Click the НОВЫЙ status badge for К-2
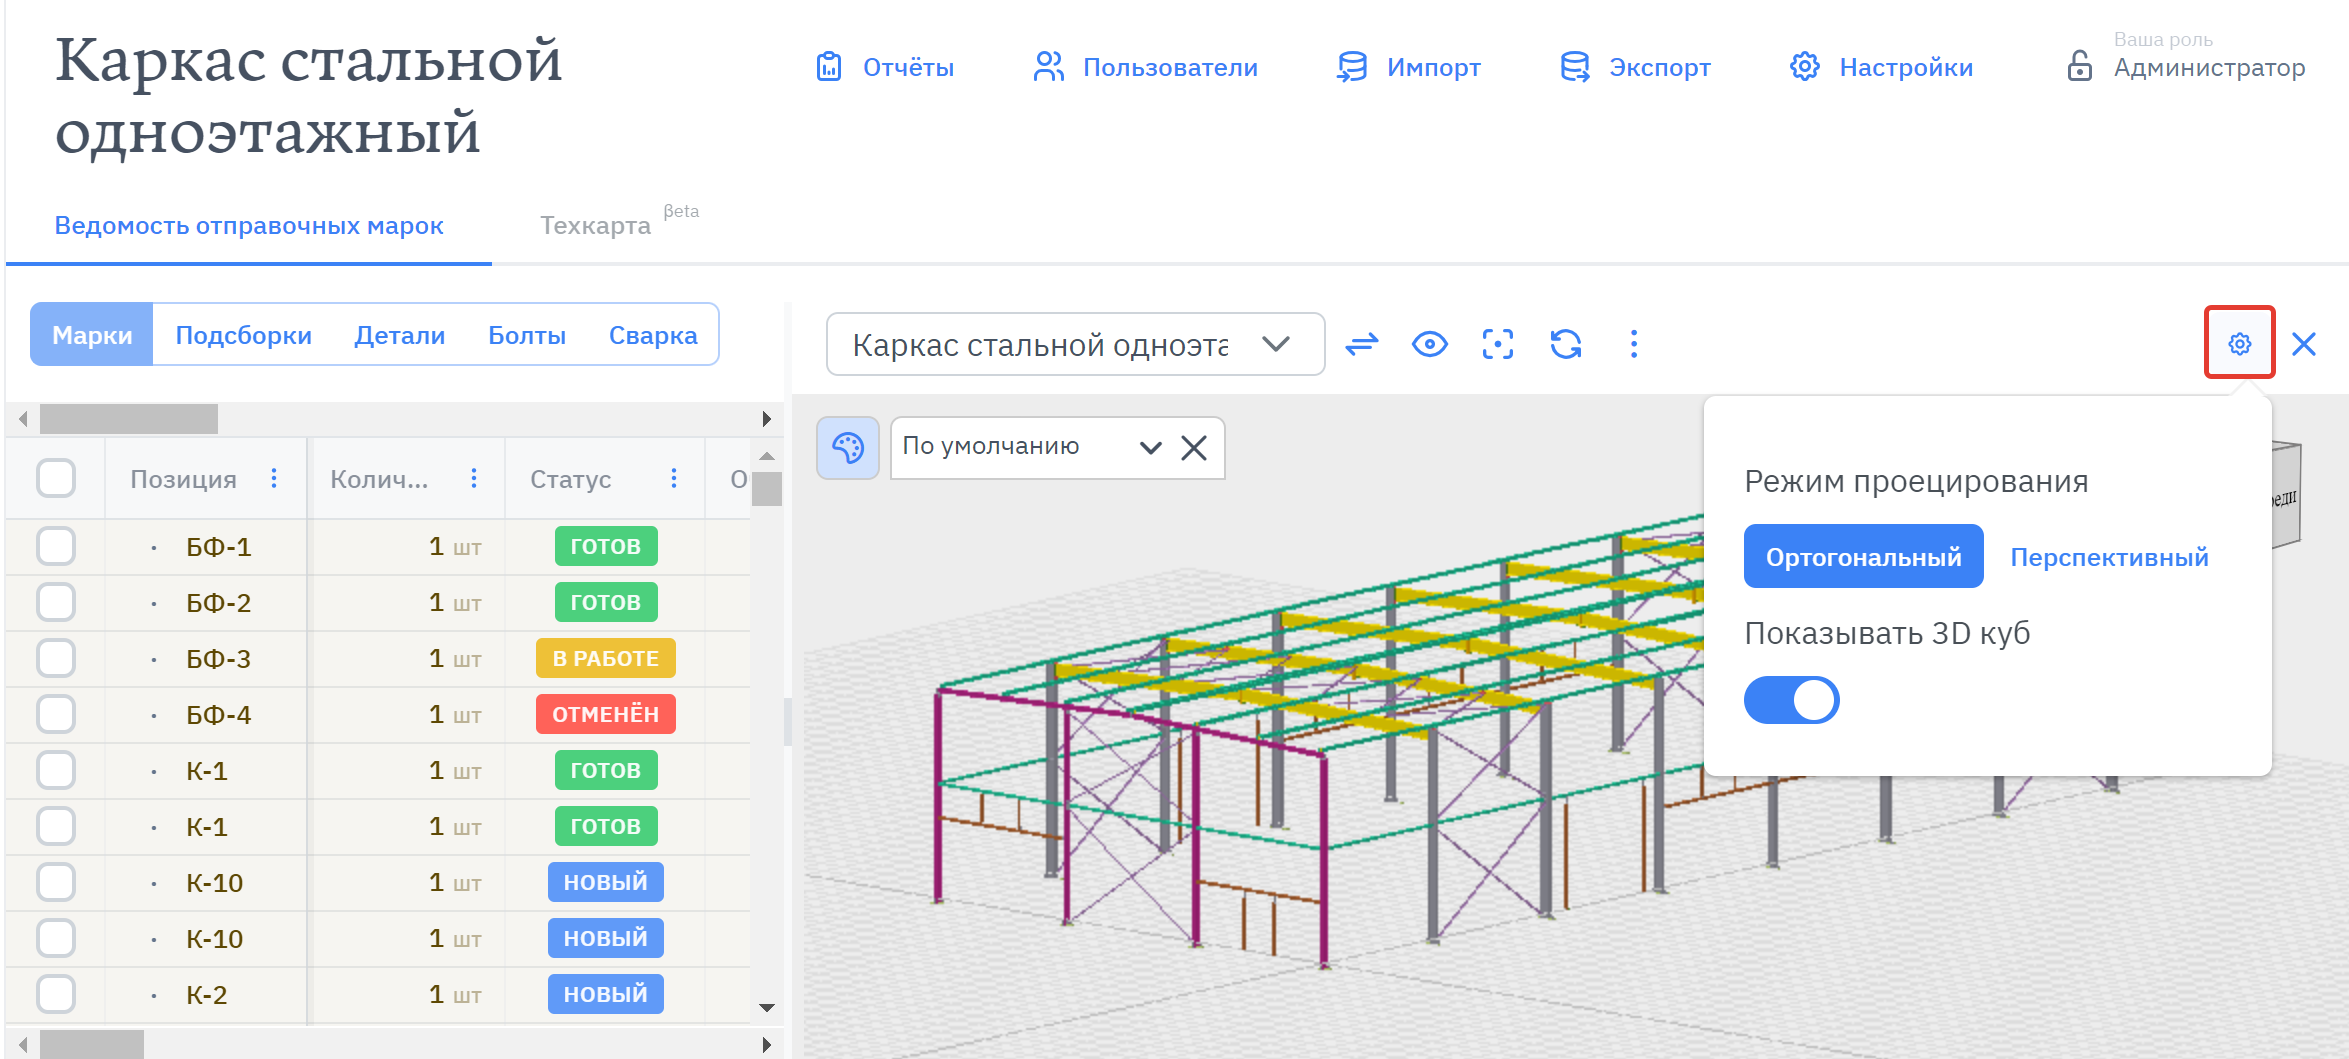This screenshot has height=1059, width=2349. click(x=606, y=994)
